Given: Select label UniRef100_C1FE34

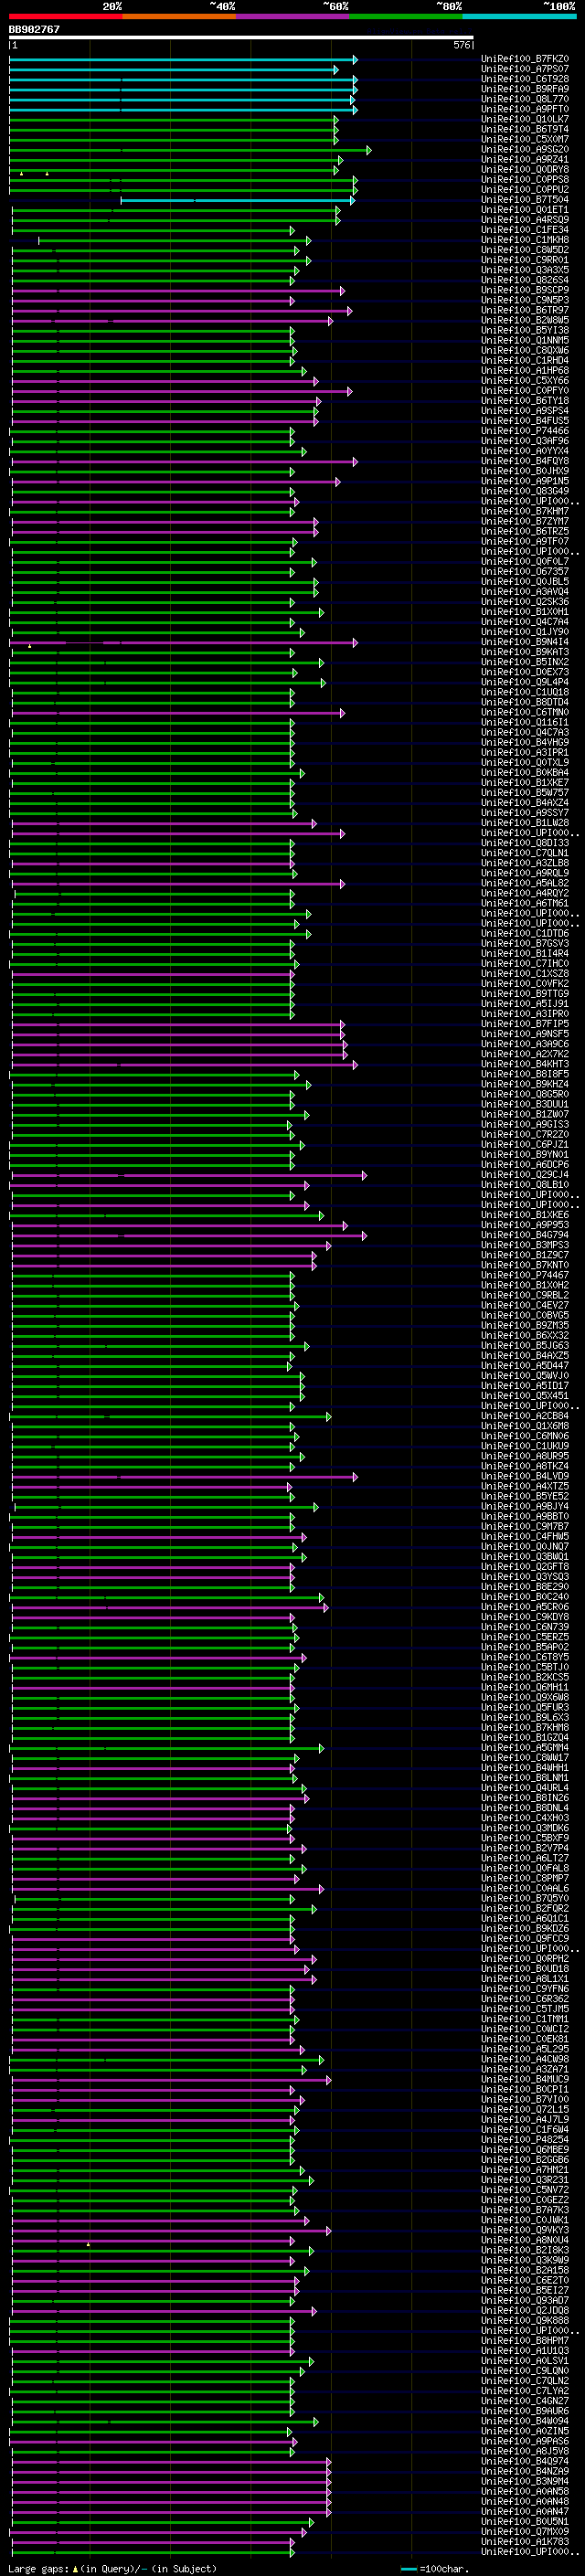Looking at the screenshot, I should tap(525, 230).
